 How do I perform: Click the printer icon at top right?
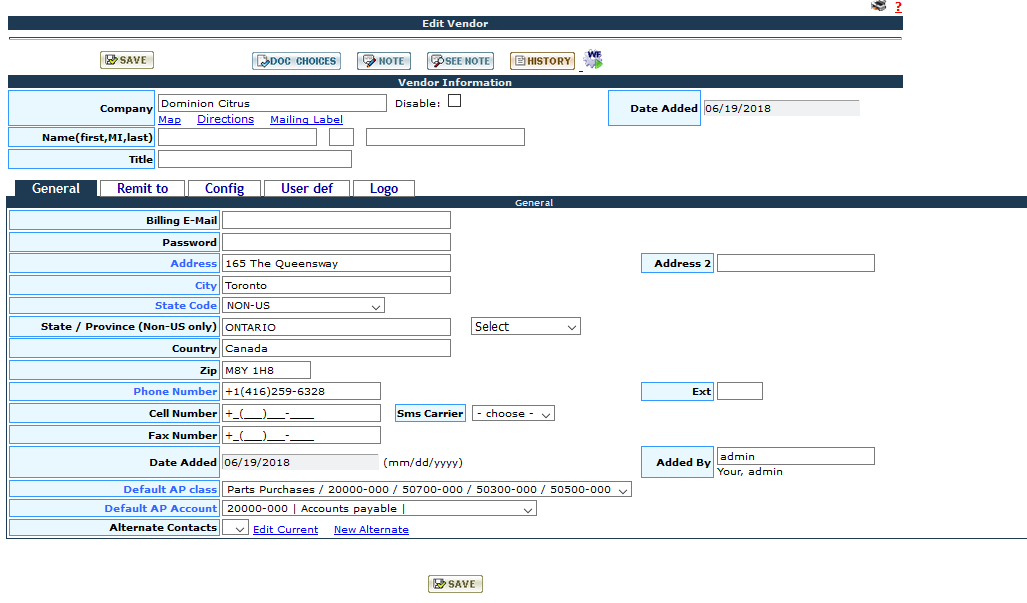point(878,6)
